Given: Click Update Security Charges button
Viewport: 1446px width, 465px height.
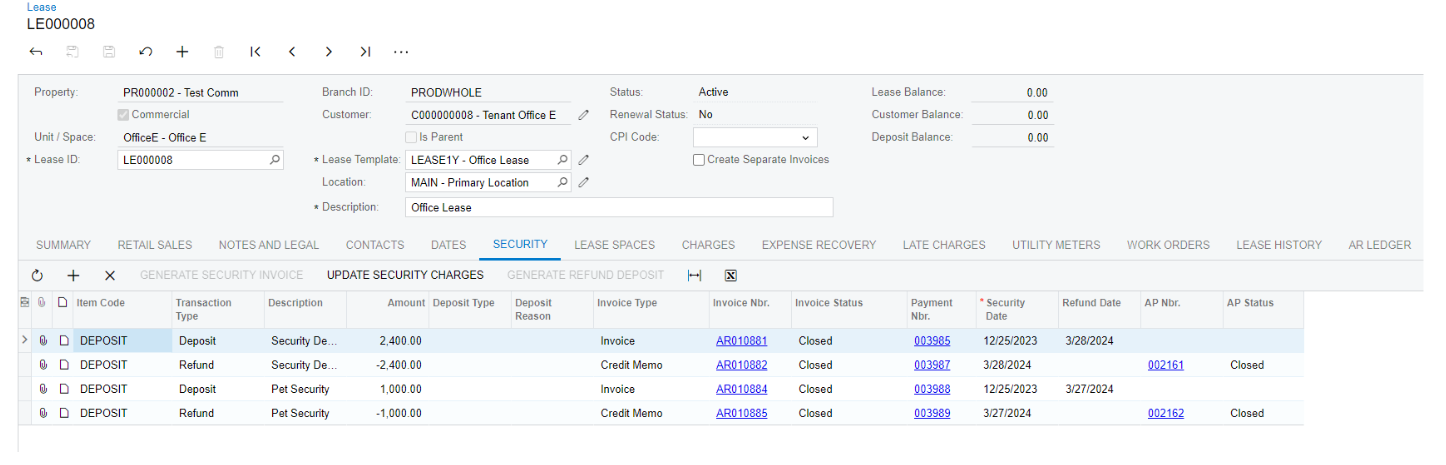Looking at the screenshot, I should coord(405,275).
